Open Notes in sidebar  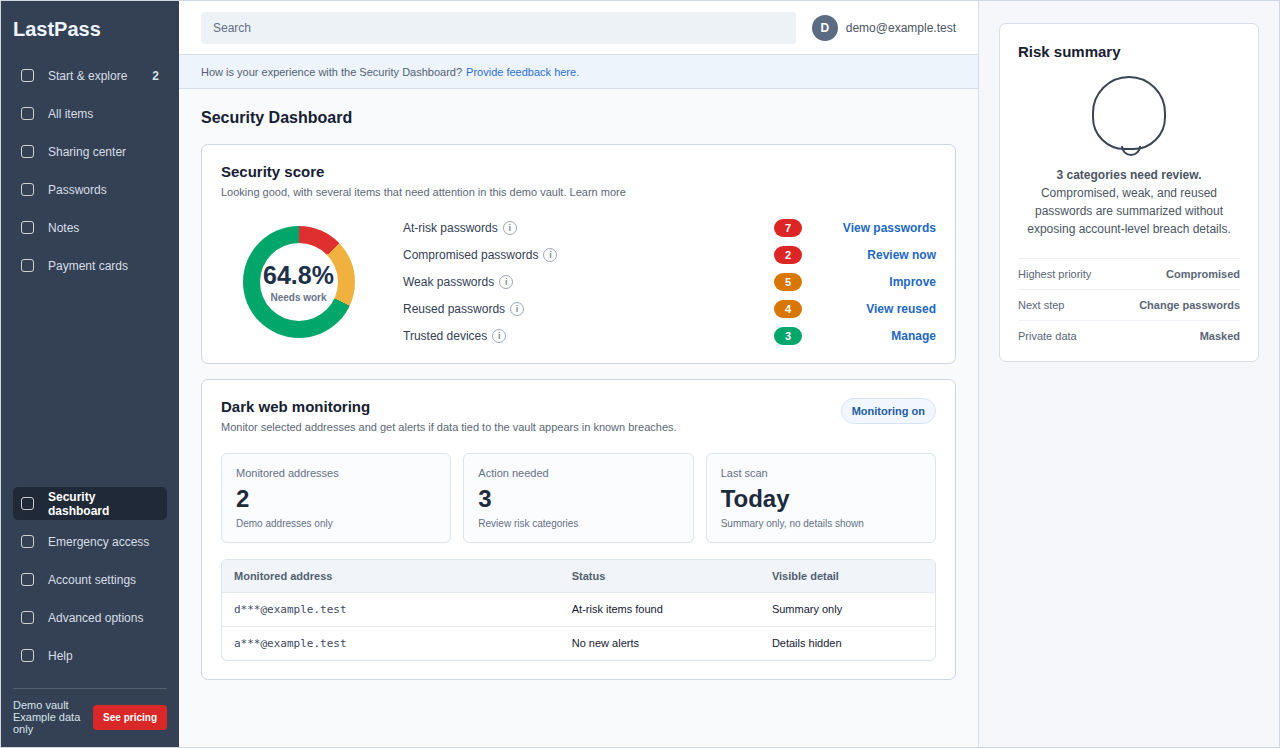coord(90,228)
